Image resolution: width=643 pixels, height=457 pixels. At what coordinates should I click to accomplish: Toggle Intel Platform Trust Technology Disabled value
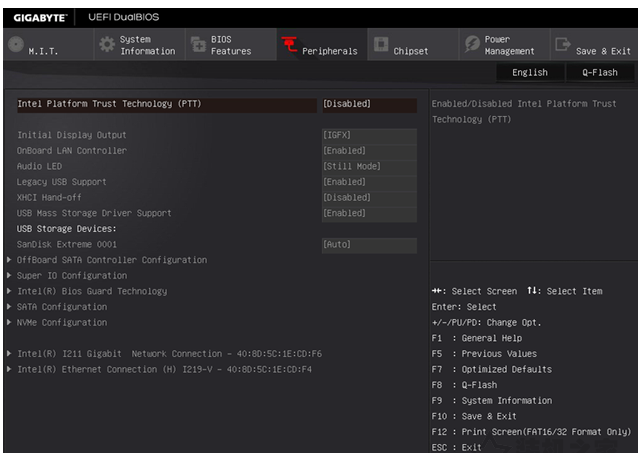(x=368, y=104)
